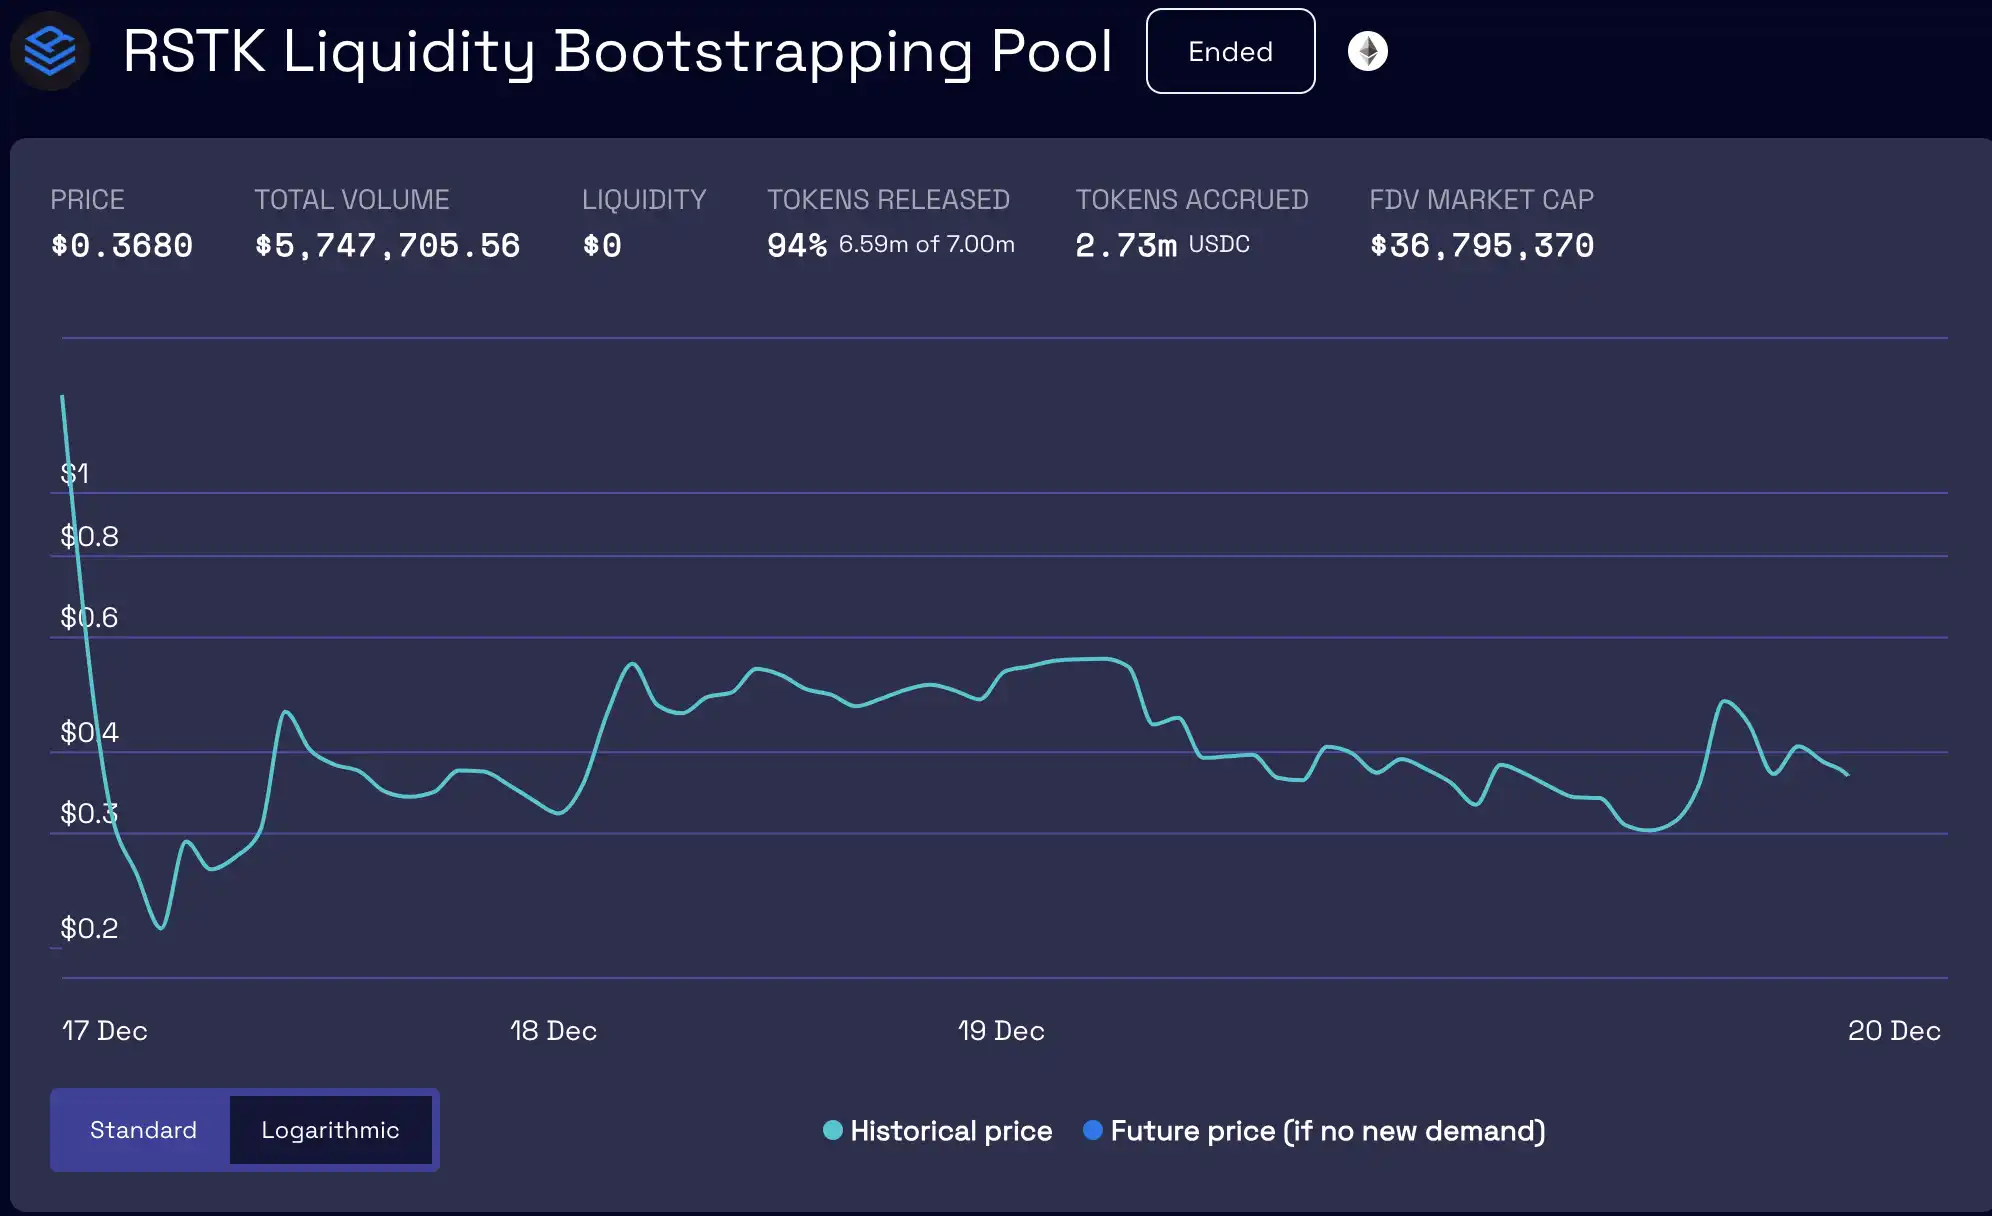
Task: Click the TOKENS ACCRUED 2.73m value
Action: 1126,245
